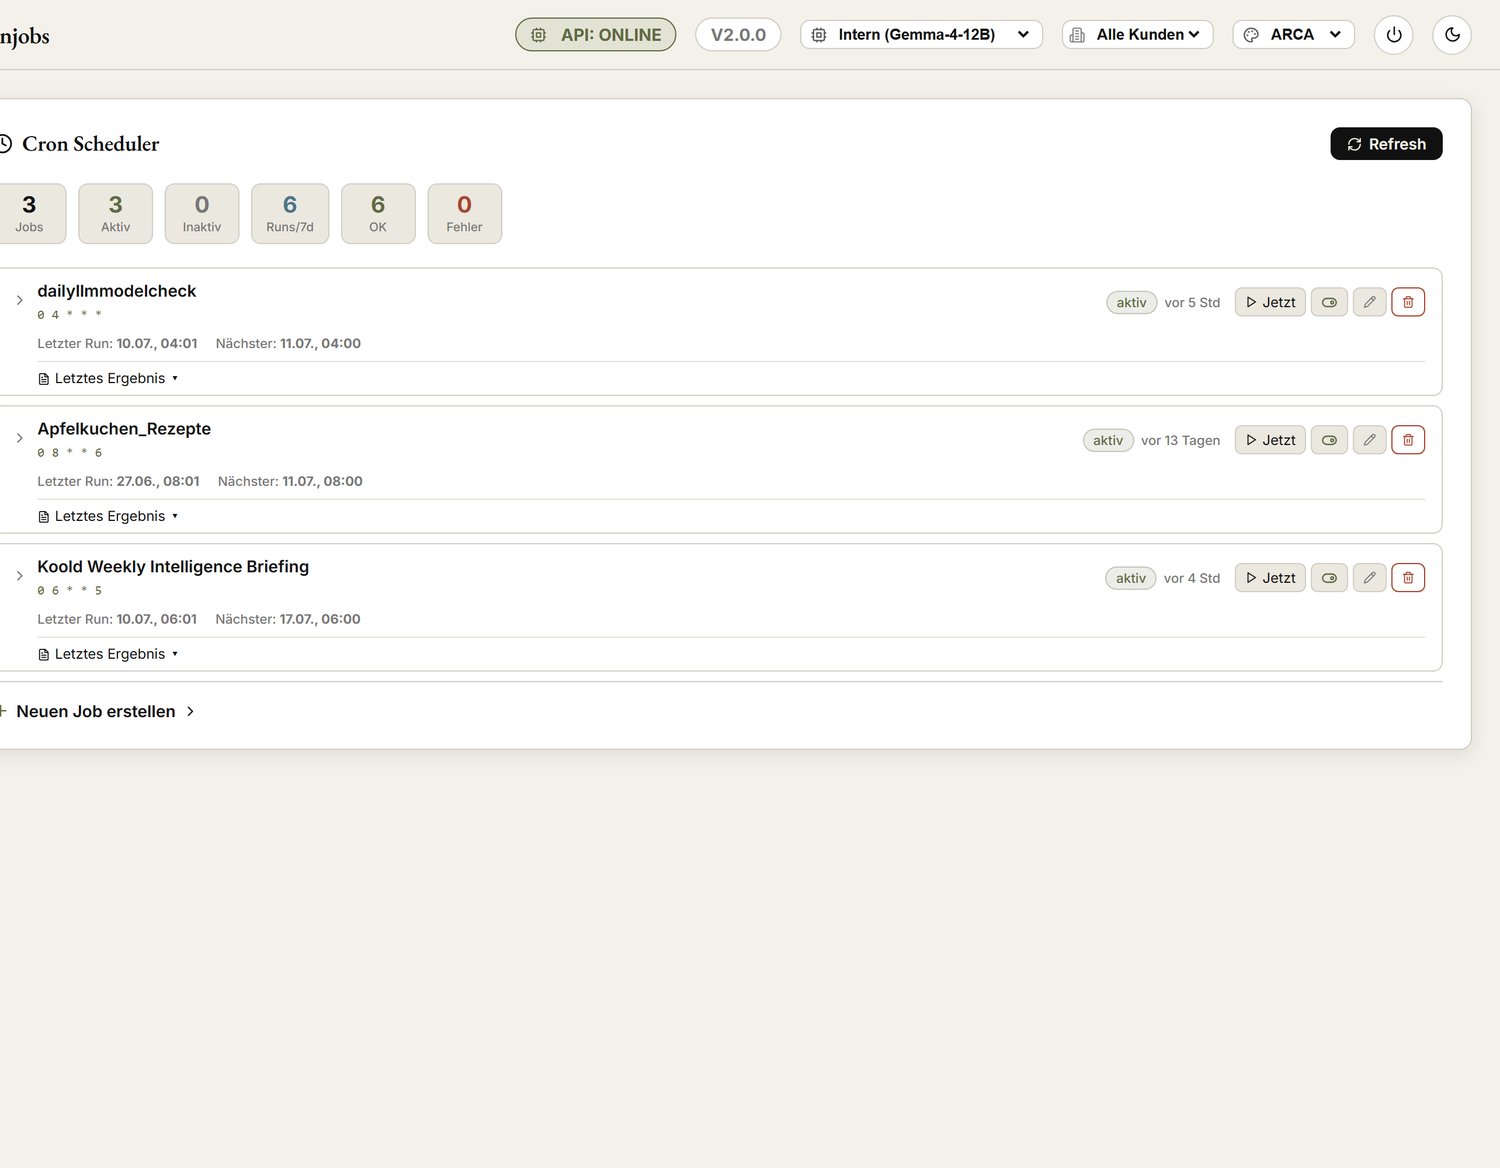Image resolution: width=1500 pixels, height=1168 pixels.
Task: Expand the dailyllmmodelcheck job row chevron
Action: click(19, 300)
